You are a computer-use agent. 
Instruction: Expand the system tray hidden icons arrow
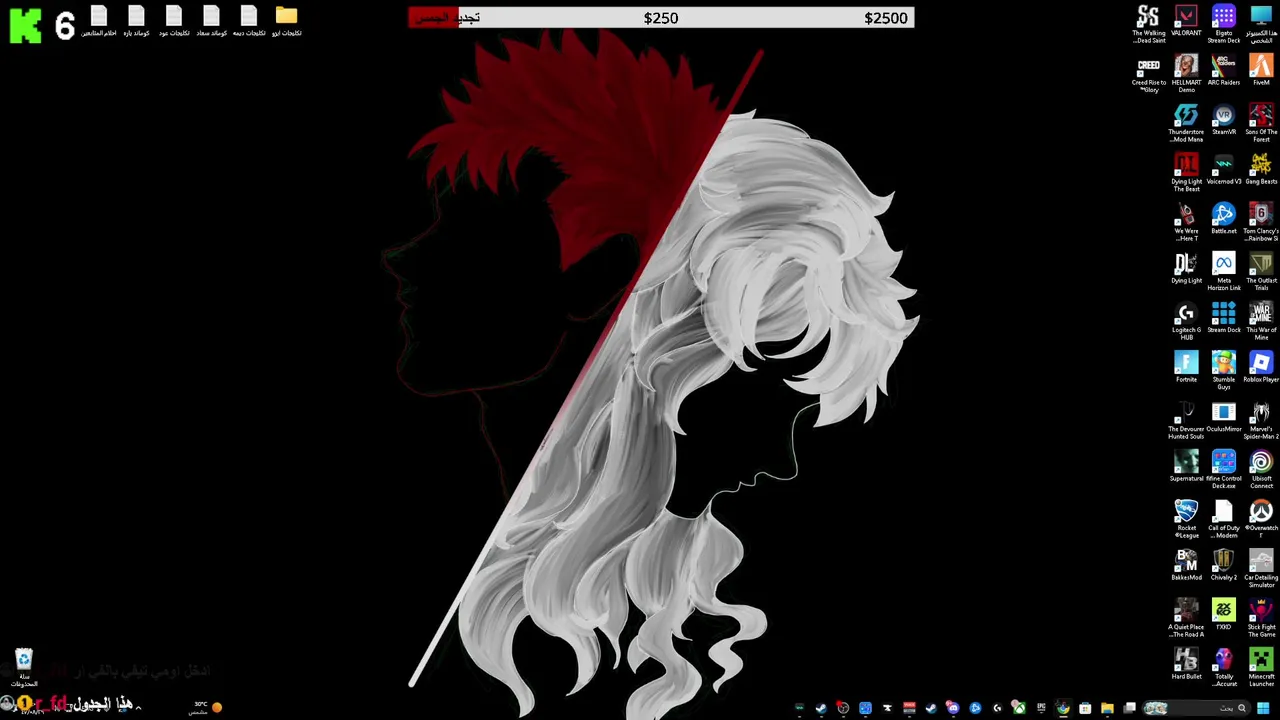click(137, 707)
